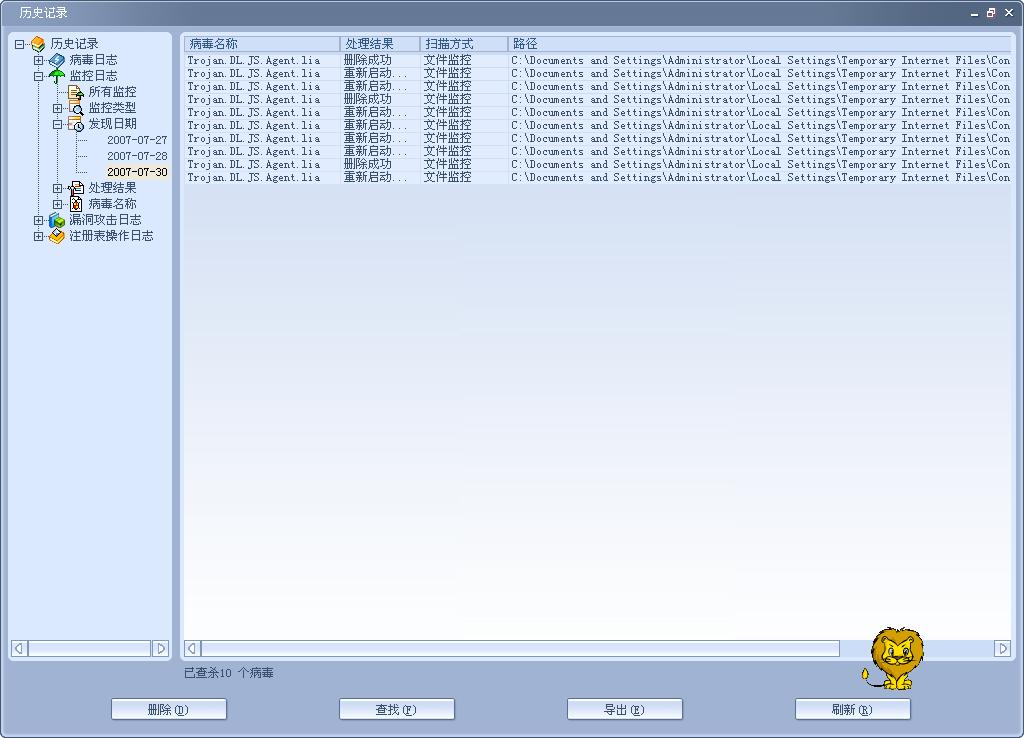Collapse the 监控日志 node

click(39, 76)
